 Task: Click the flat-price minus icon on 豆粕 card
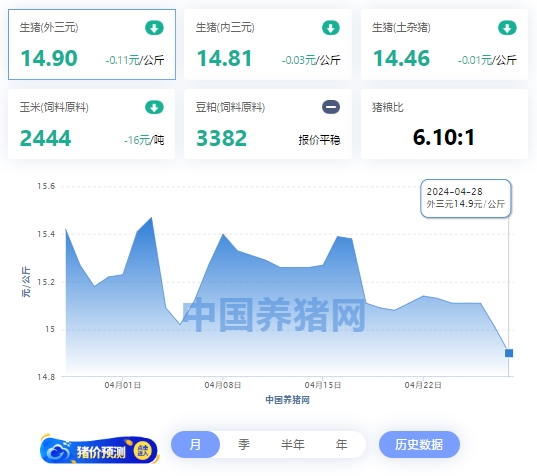(331, 107)
